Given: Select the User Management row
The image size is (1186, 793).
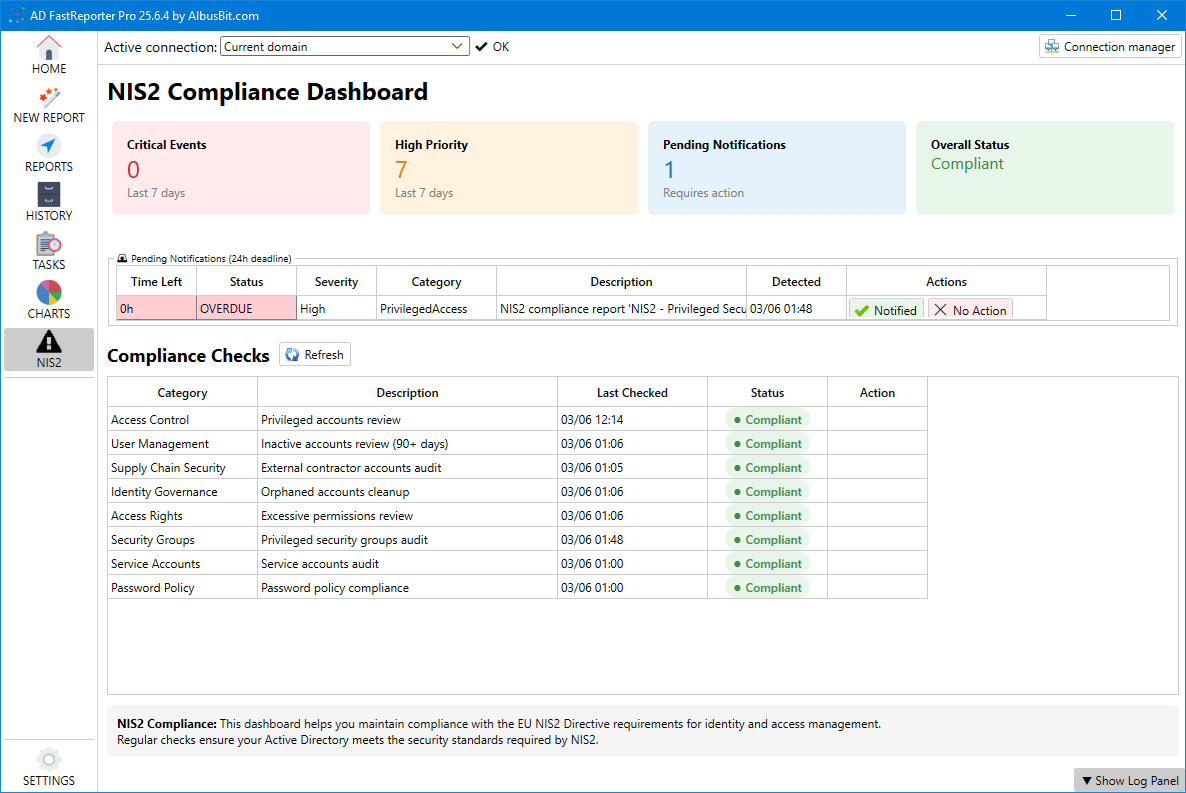Looking at the screenshot, I should (517, 443).
